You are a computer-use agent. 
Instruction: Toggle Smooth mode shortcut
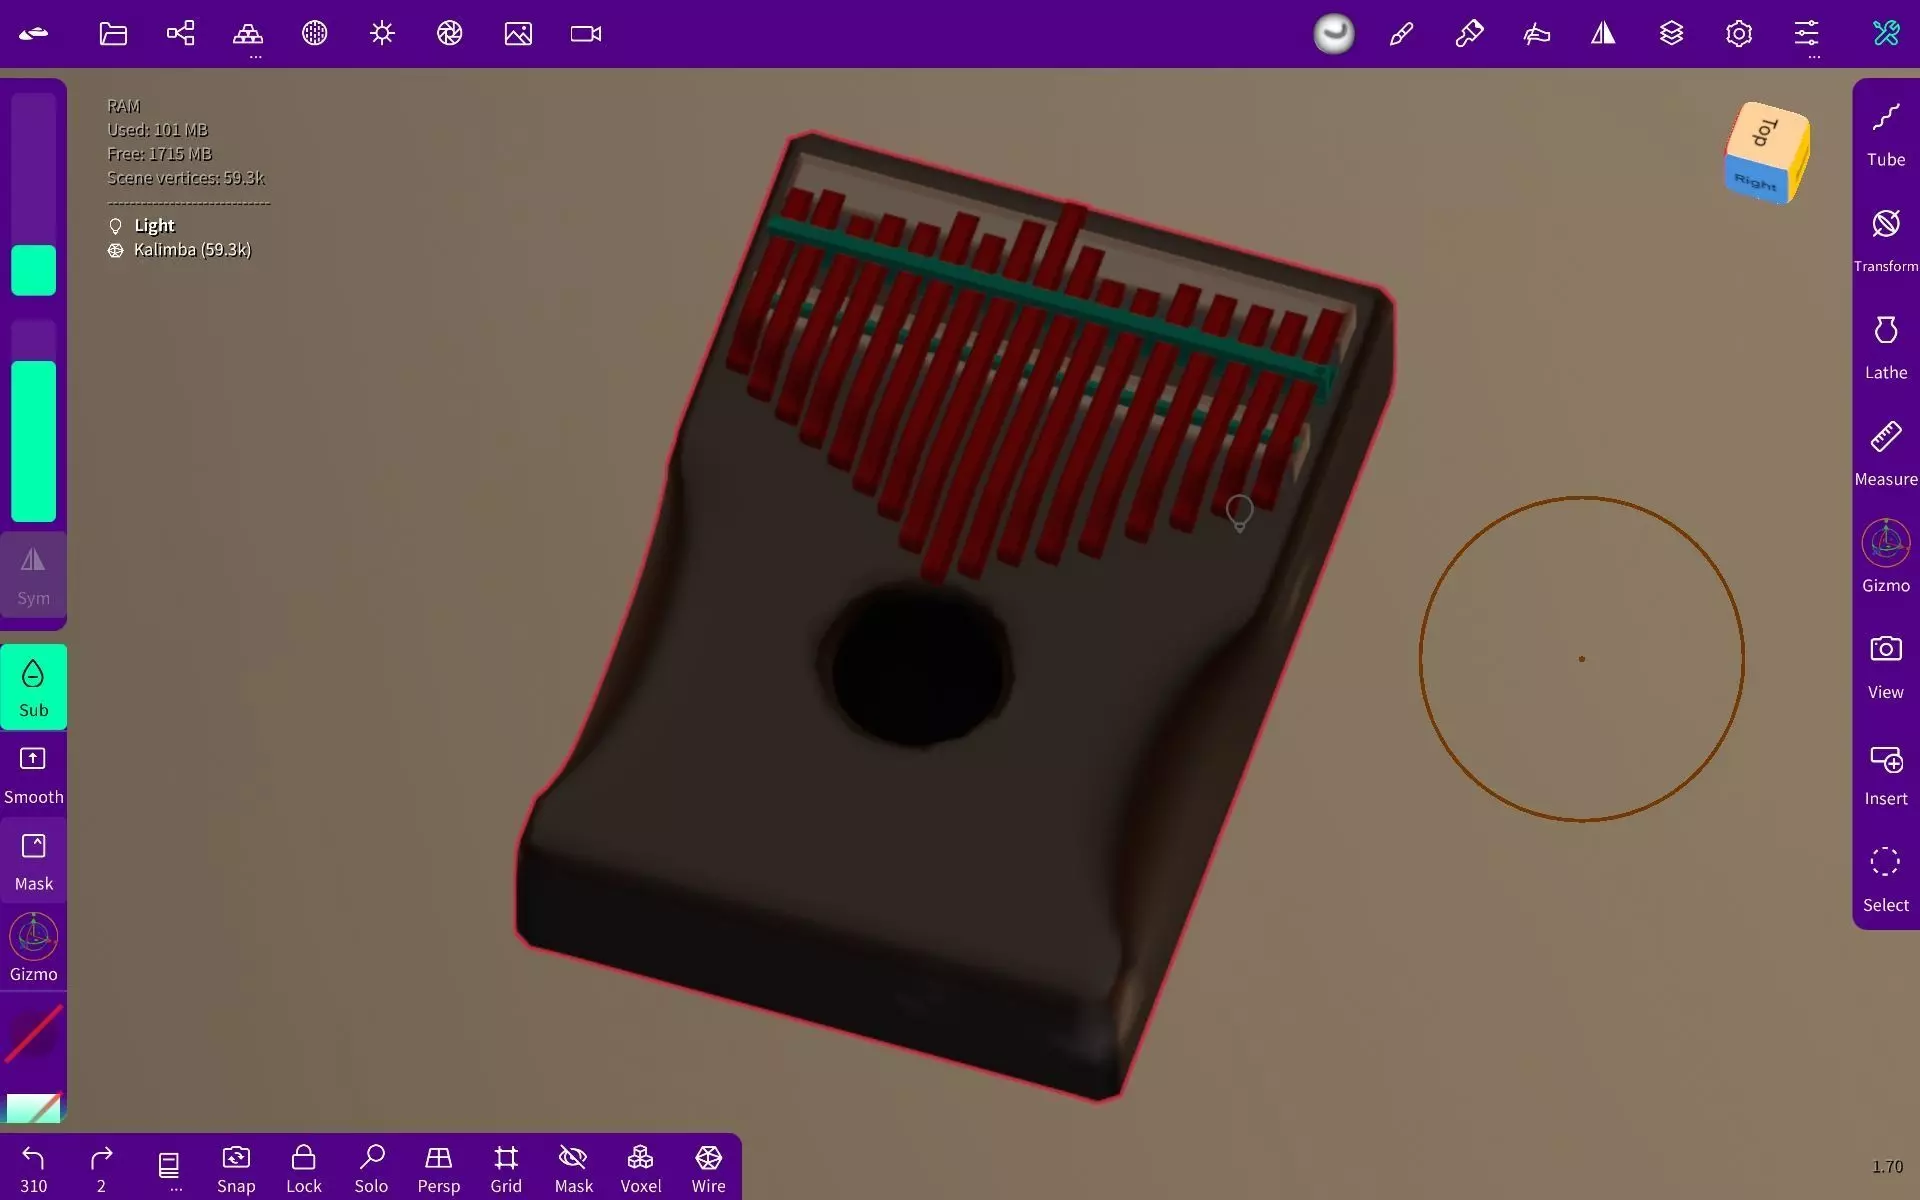(x=33, y=775)
